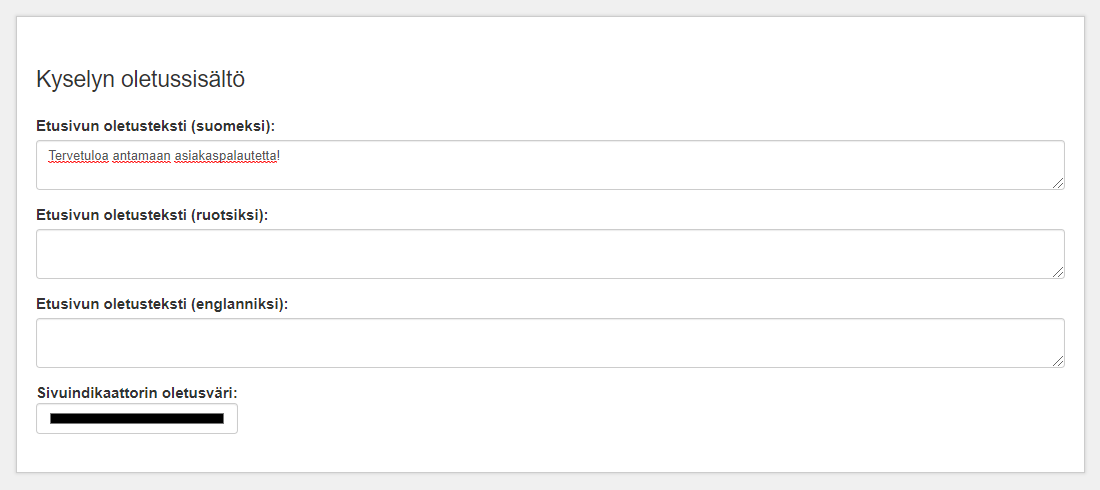
Task: Click the resize grip of the suomeksi textarea
Action: (x=1058, y=183)
